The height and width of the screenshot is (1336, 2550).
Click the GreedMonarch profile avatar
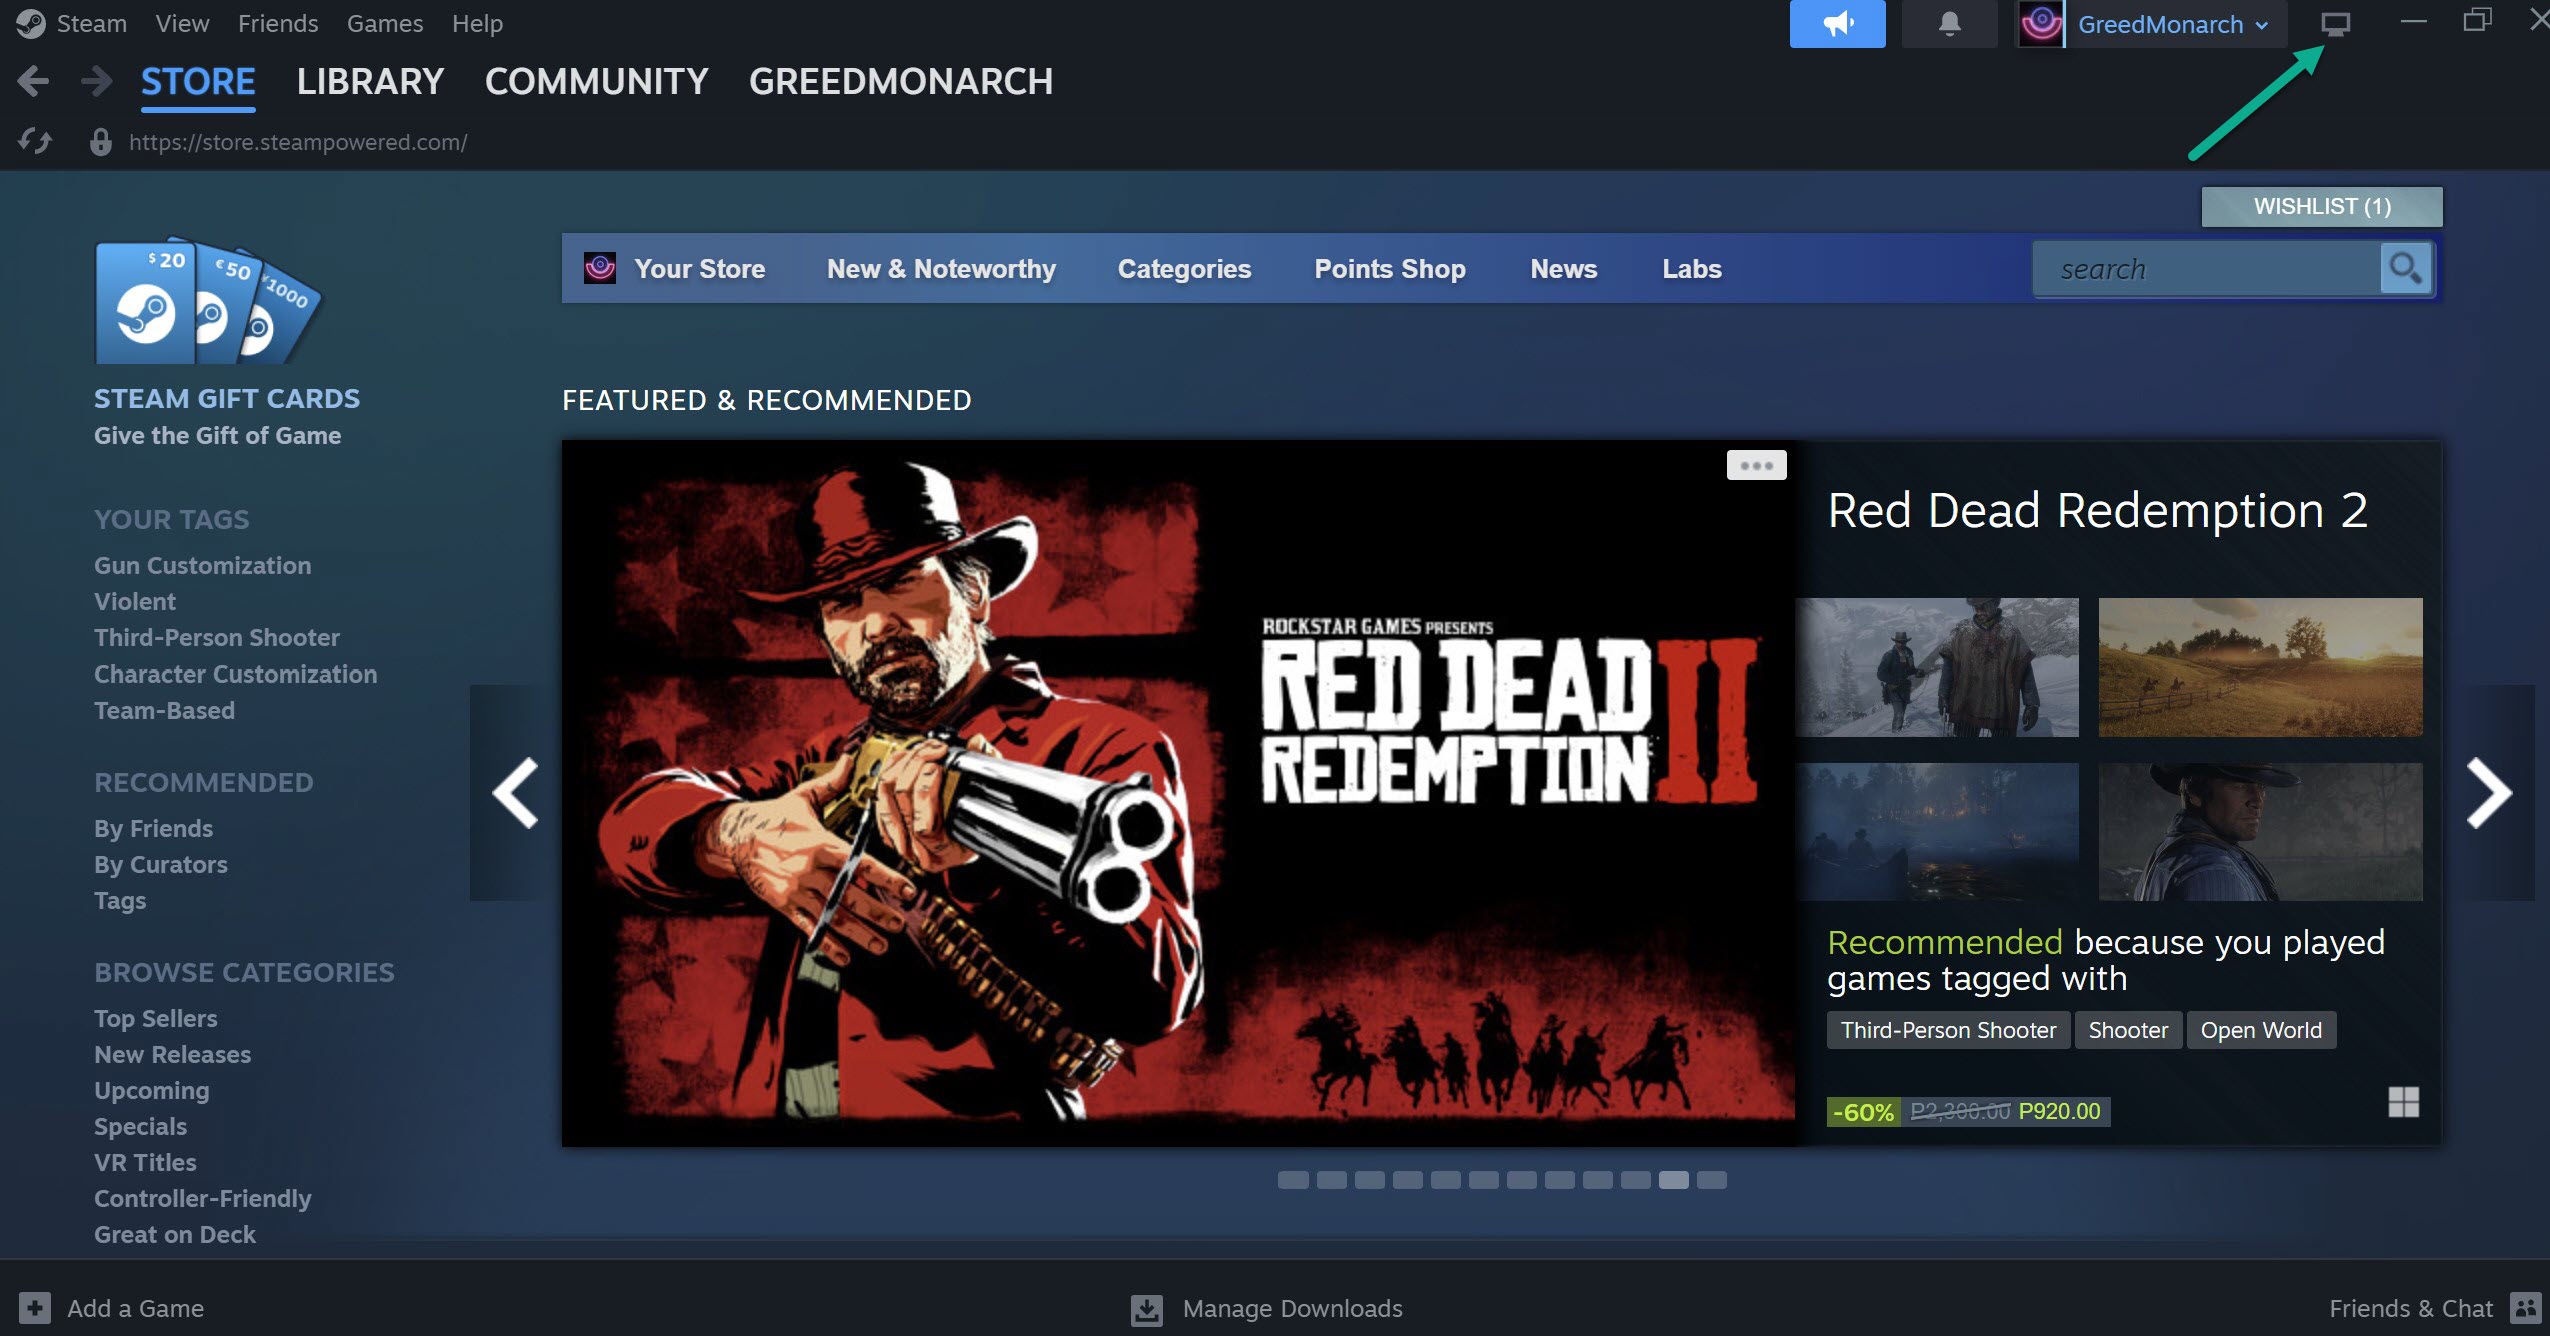click(2041, 24)
